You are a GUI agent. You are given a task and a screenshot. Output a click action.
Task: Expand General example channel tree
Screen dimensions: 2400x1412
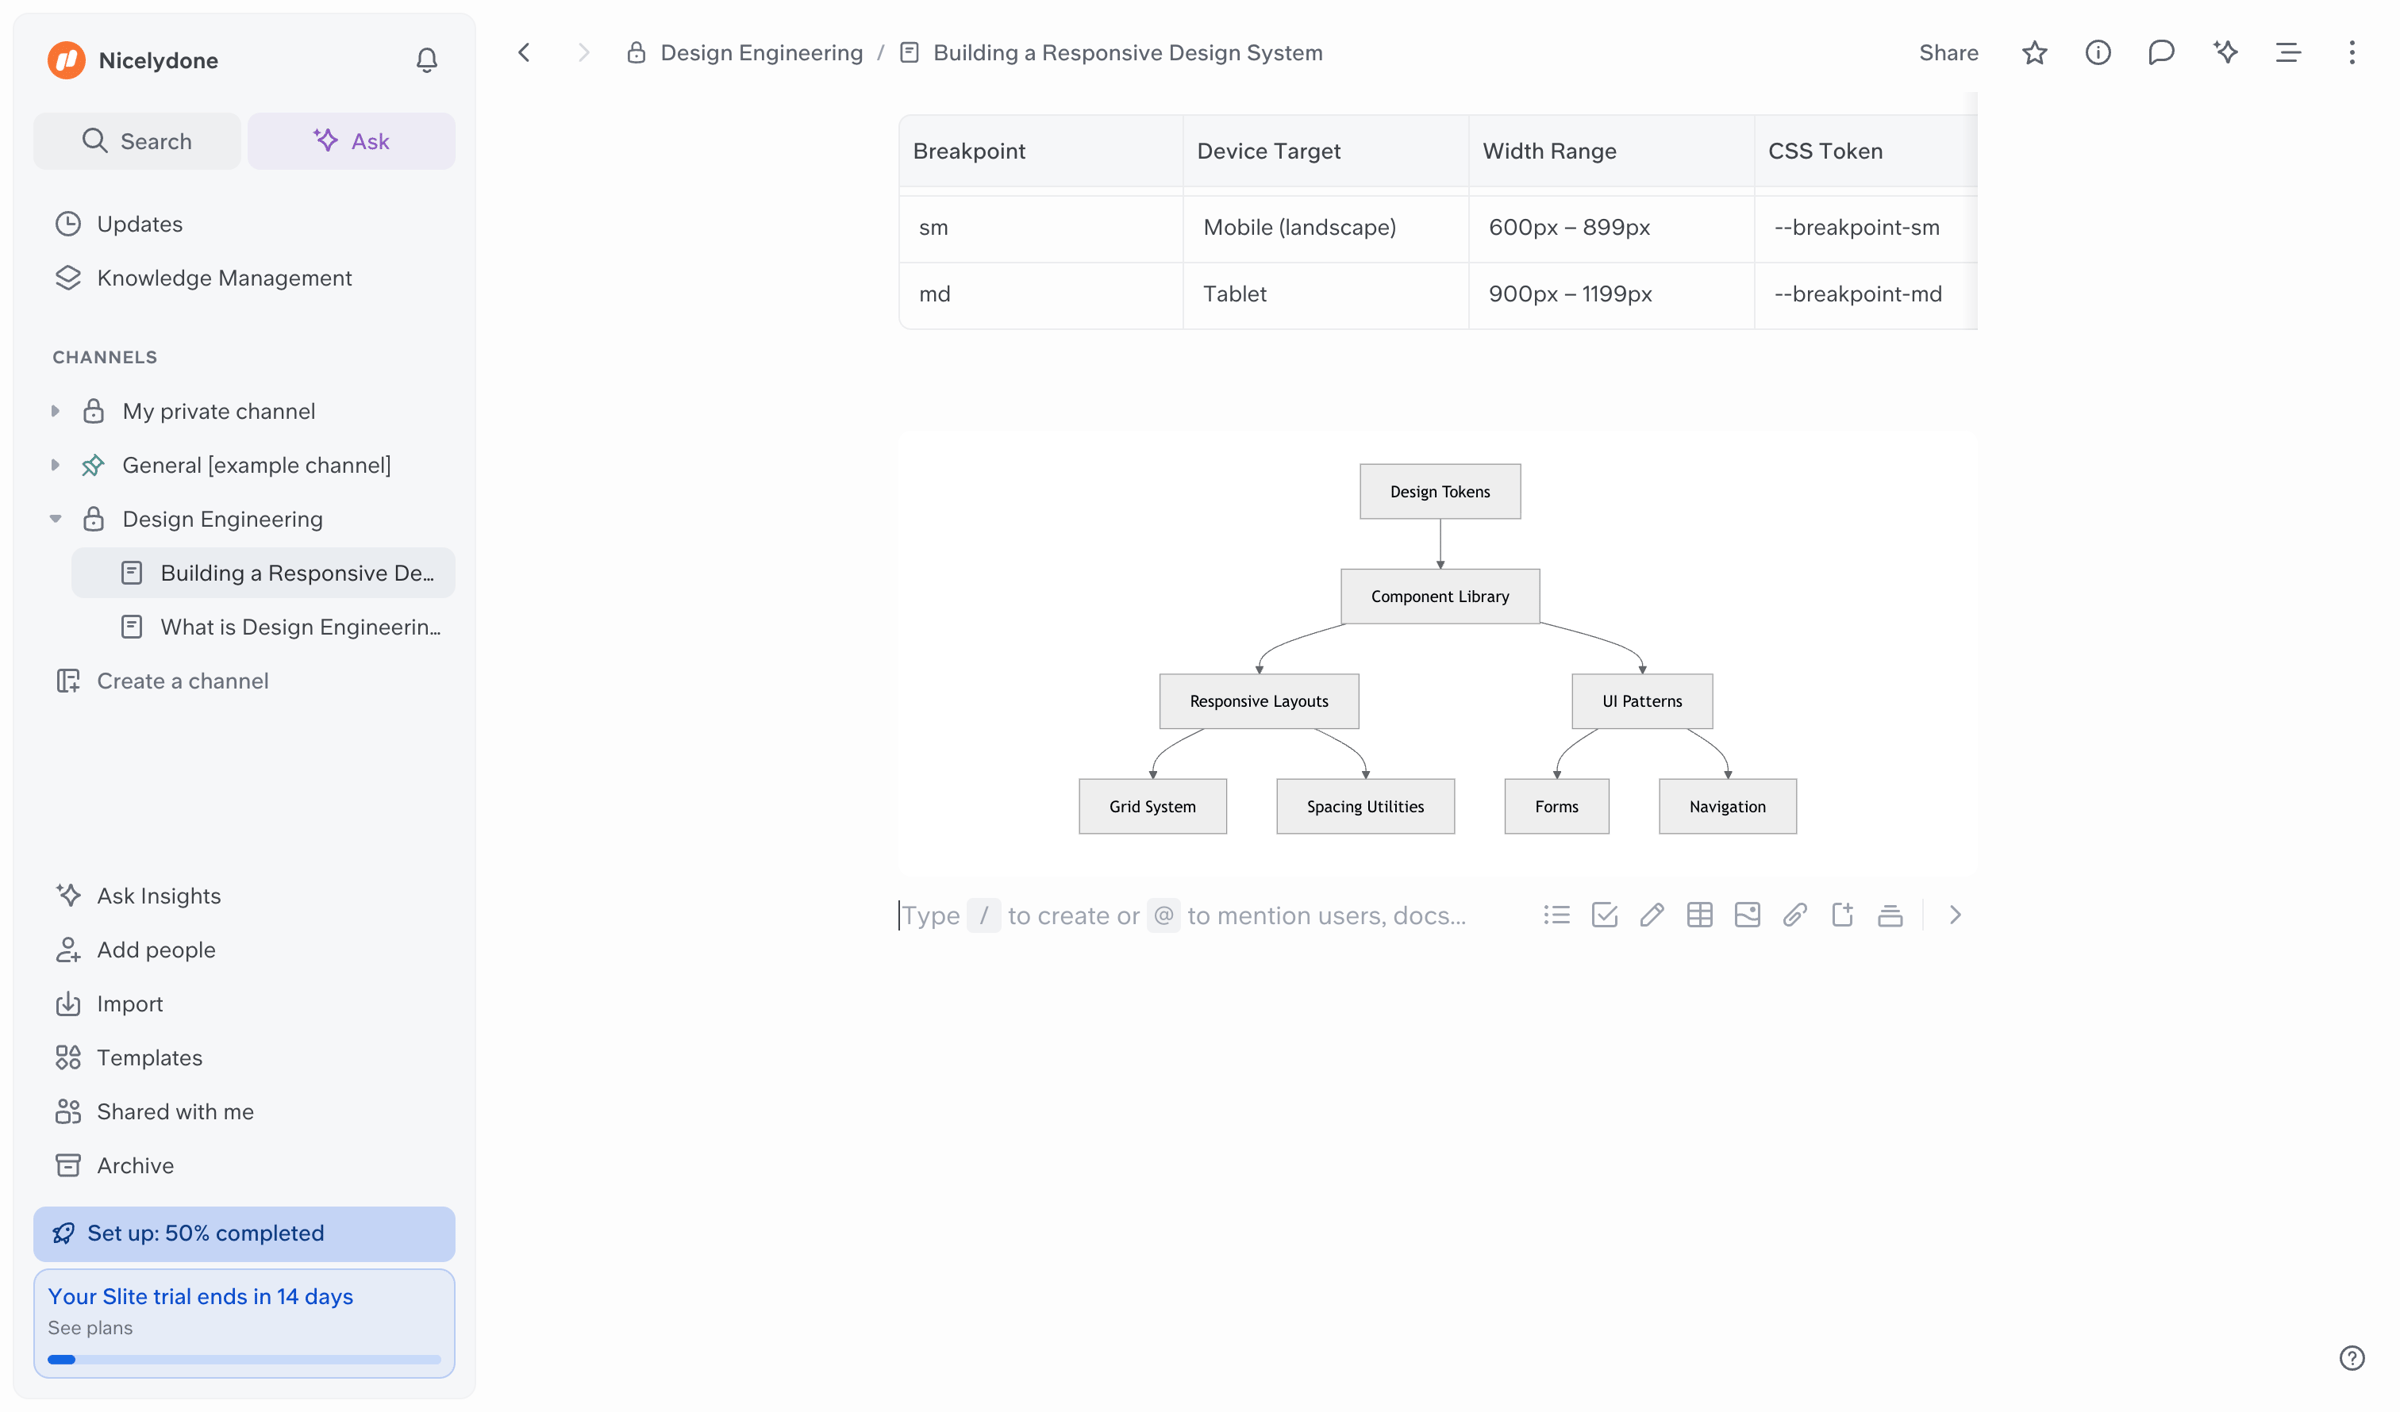click(56, 465)
